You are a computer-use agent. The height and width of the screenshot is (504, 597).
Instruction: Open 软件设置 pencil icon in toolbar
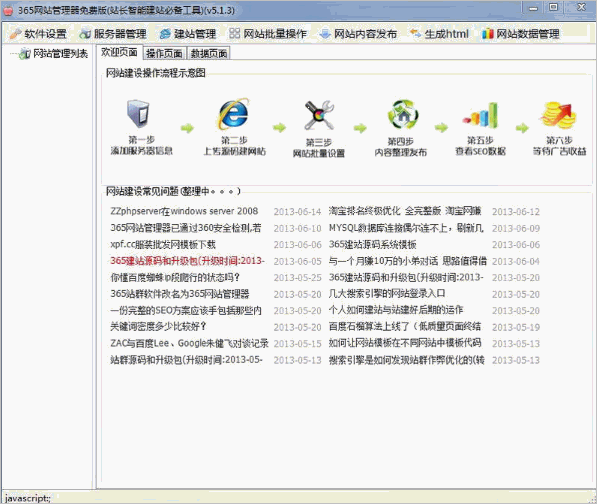point(15,34)
